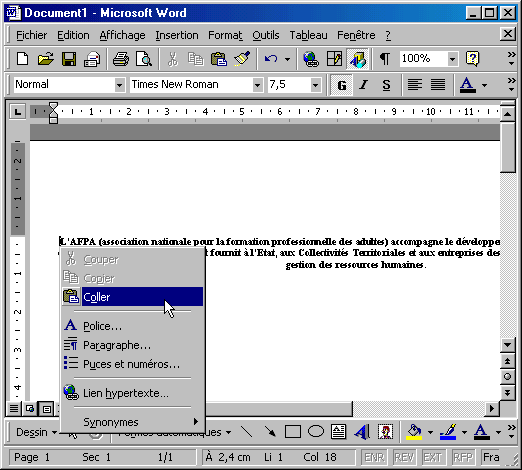Apply font color on drawing toolbar

481,432
